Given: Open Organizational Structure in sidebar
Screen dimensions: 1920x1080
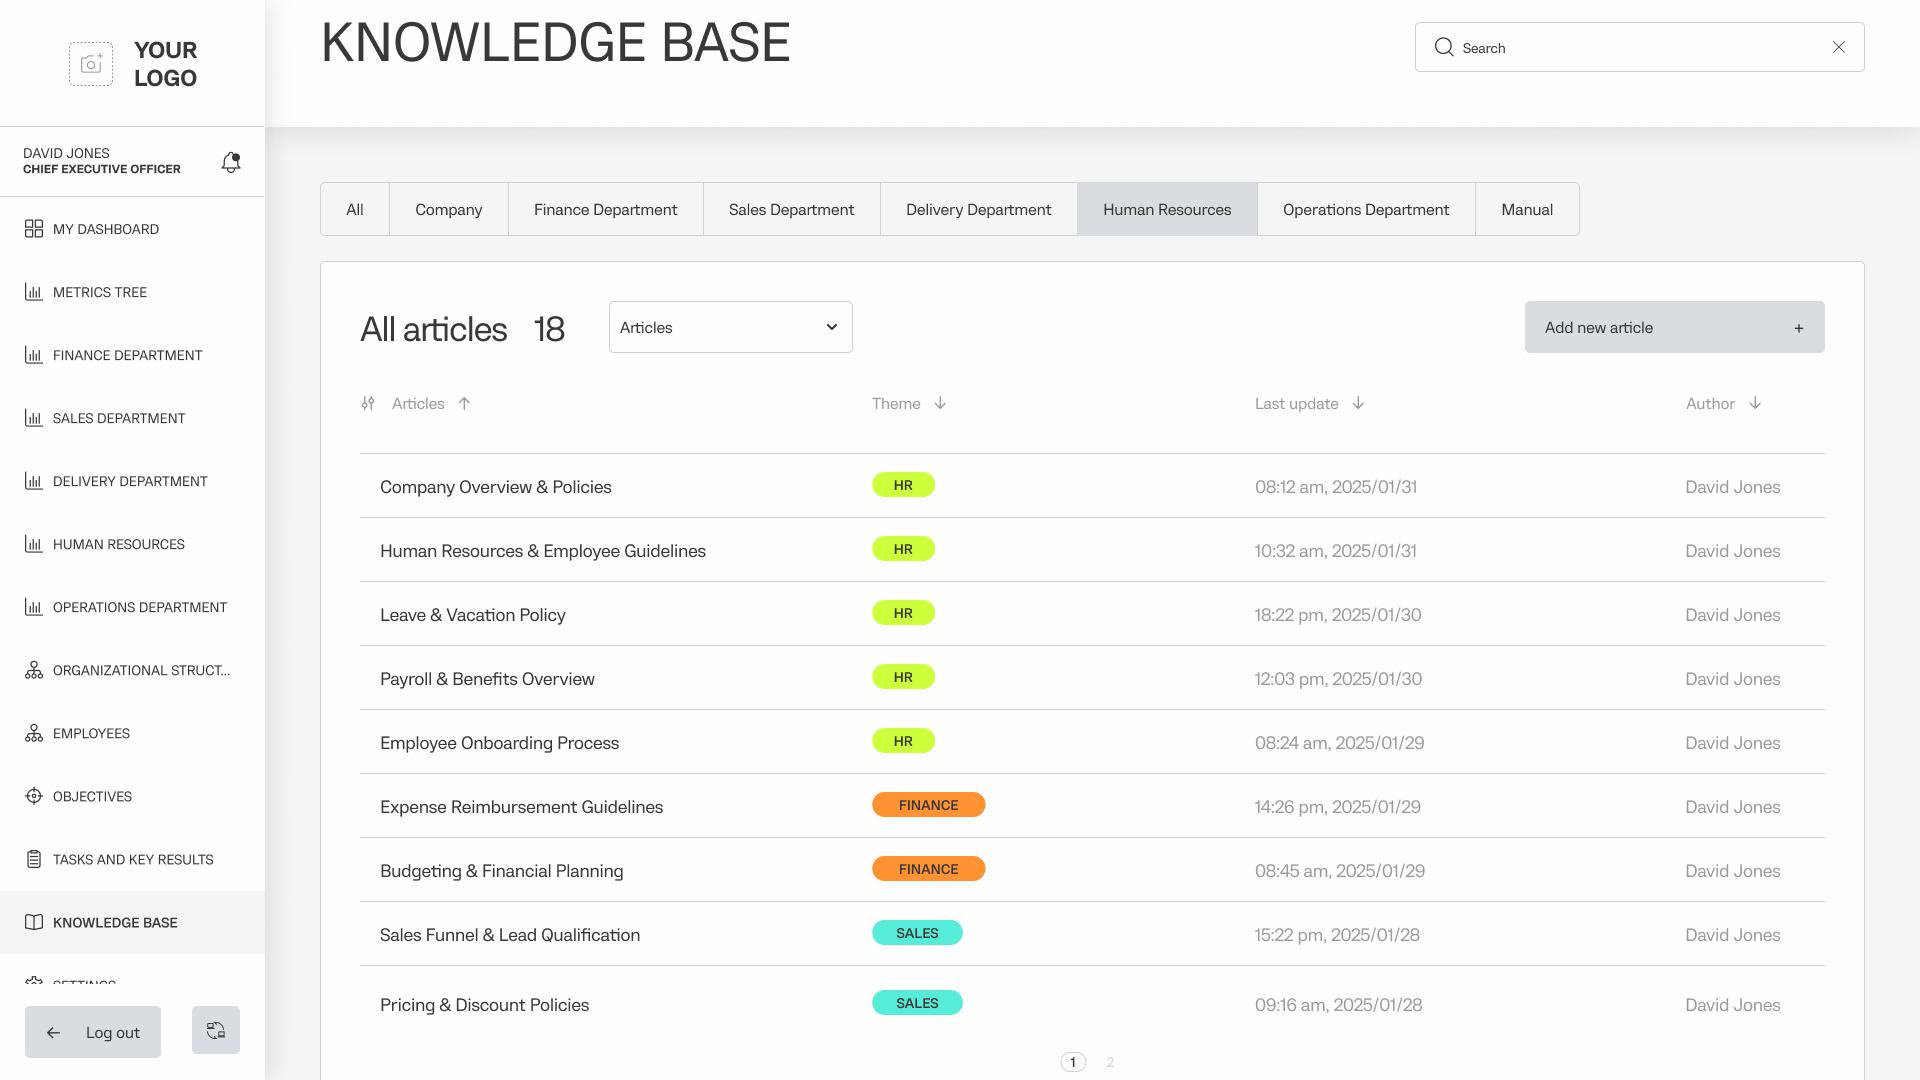Looking at the screenshot, I should pyautogui.click(x=140, y=670).
